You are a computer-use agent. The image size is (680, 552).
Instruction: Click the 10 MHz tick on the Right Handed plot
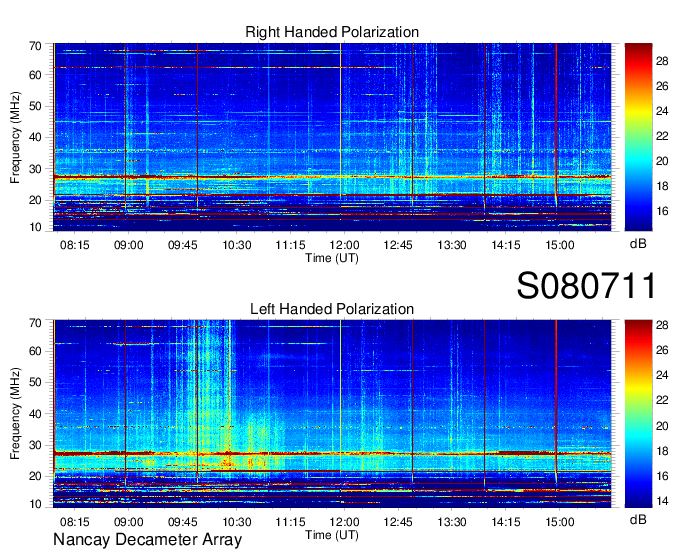click(x=35, y=227)
